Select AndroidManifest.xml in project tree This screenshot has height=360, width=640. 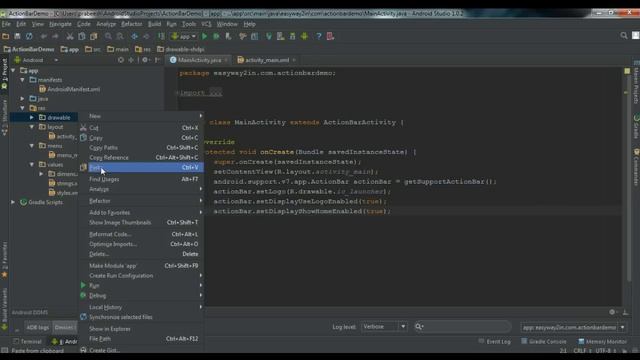click(x=70, y=89)
